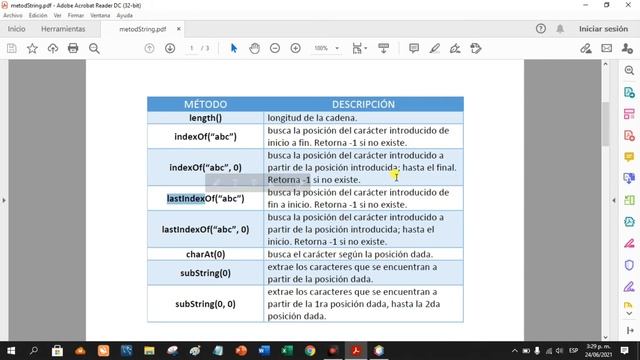Open the Protect shield tool
The image size is (640, 360).
[x=629, y=265]
